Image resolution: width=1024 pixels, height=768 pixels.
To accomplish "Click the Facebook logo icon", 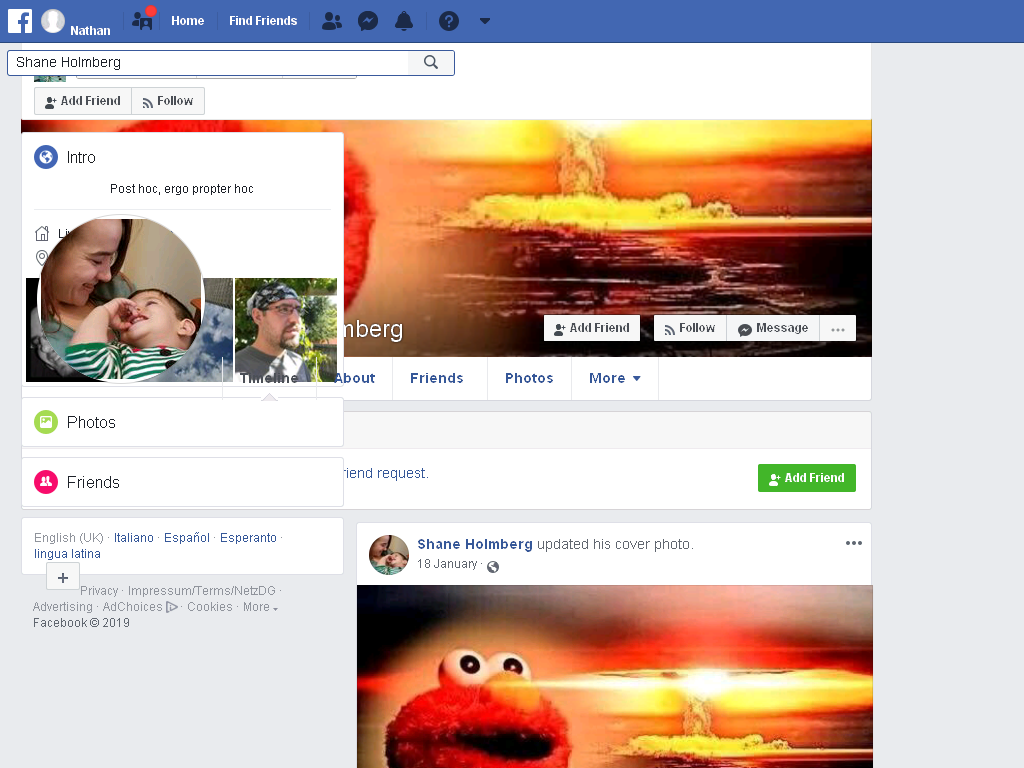I will click(x=20, y=21).
